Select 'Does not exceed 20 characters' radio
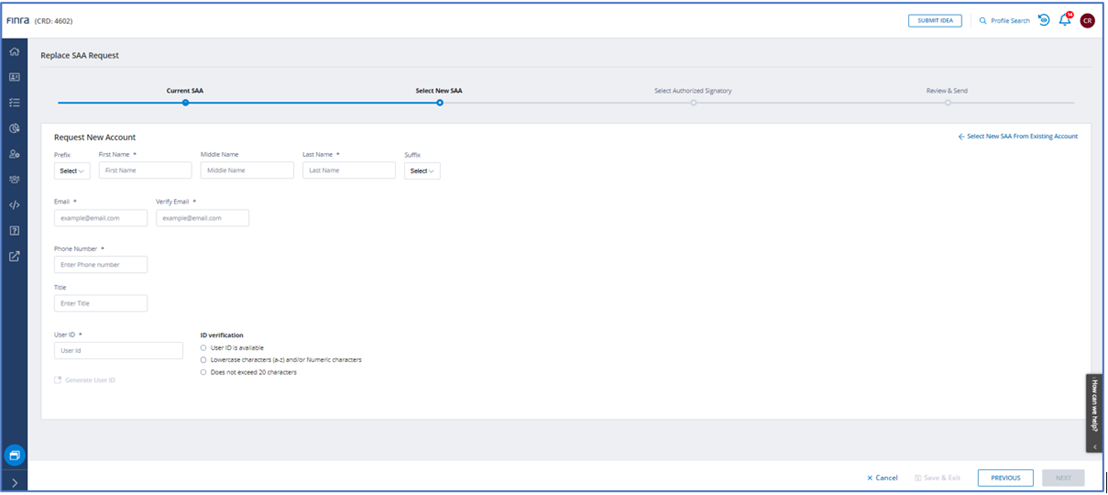 204,372
